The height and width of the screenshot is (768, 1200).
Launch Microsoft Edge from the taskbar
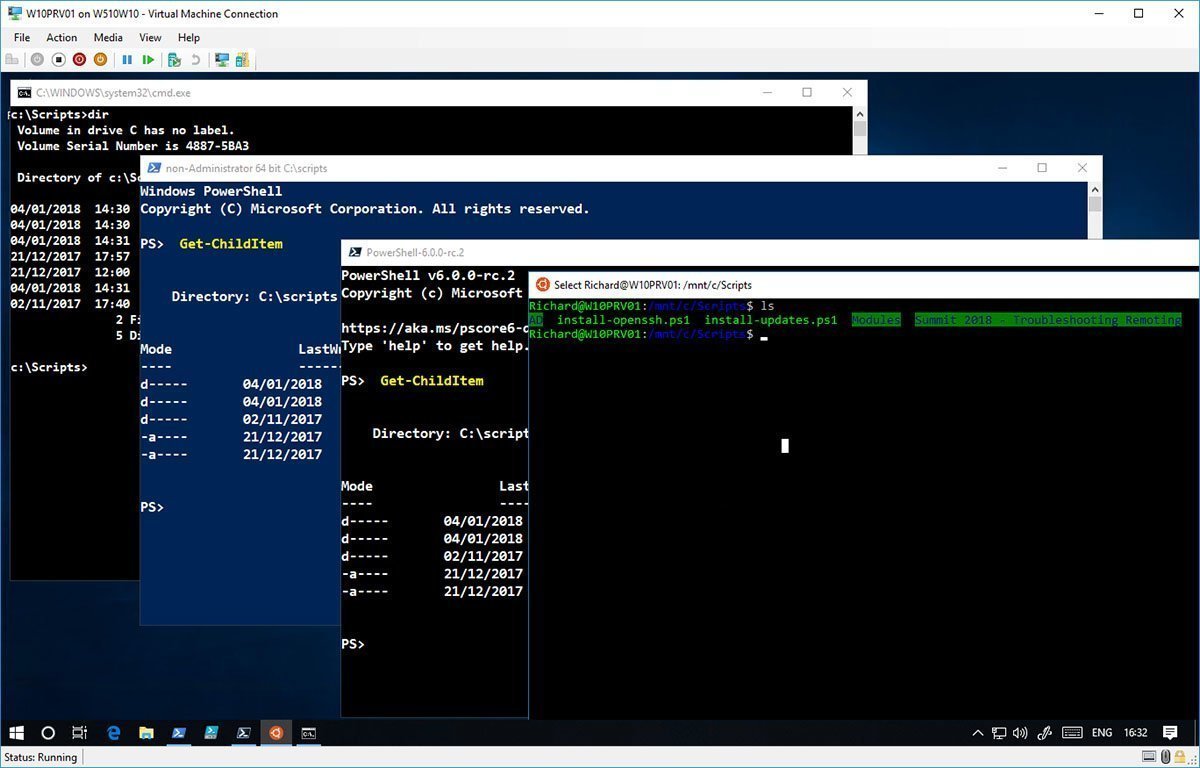click(x=113, y=732)
